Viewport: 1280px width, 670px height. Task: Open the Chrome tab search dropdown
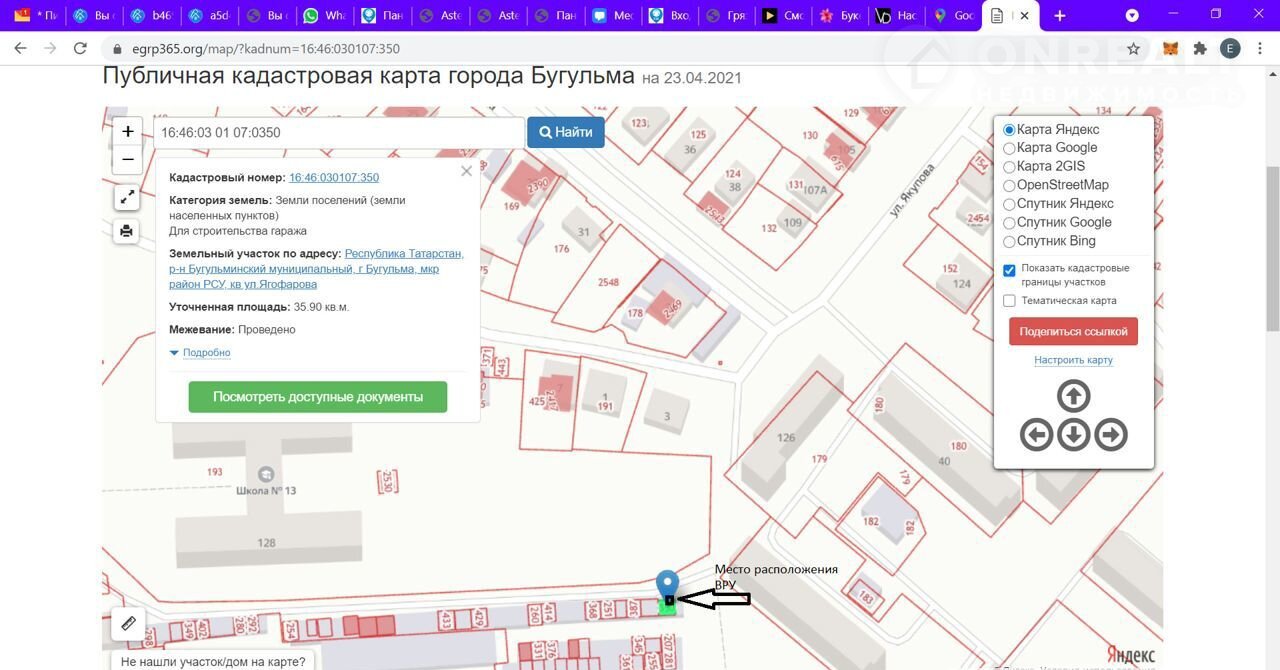point(1132,16)
